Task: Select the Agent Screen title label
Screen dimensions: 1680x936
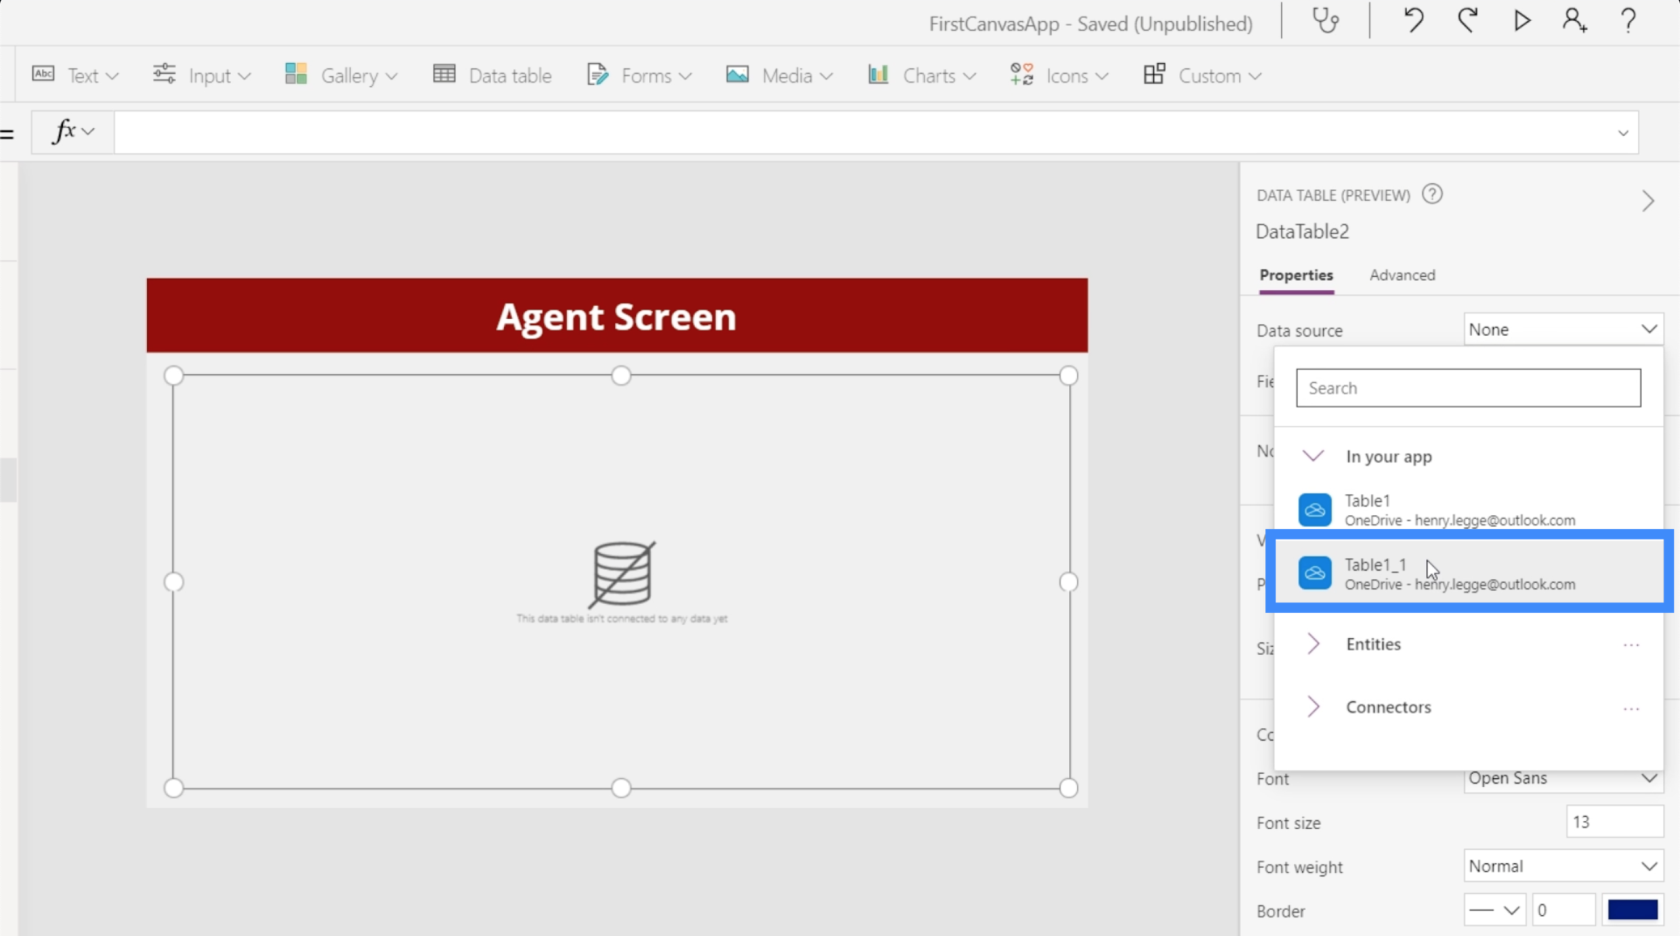Action: [616, 316]
